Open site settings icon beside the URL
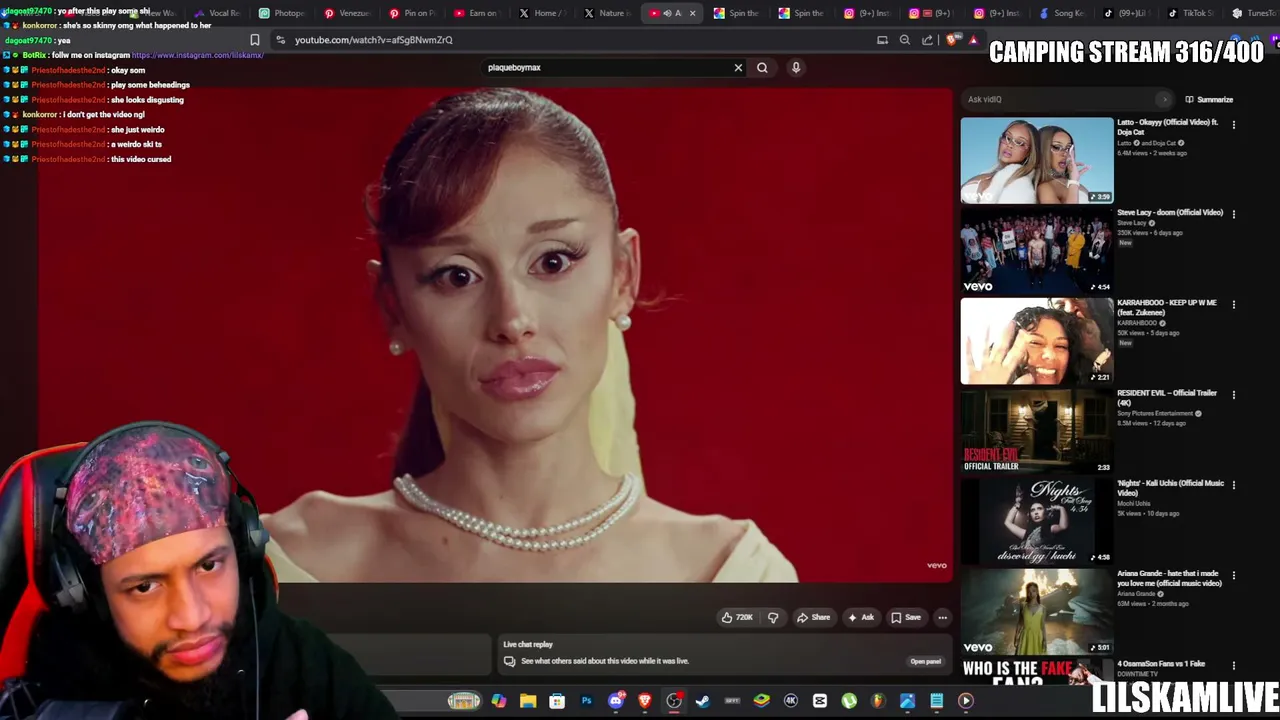Viewport: 1280px width, 720px height. pyautogui.click(x=280, y=40)
